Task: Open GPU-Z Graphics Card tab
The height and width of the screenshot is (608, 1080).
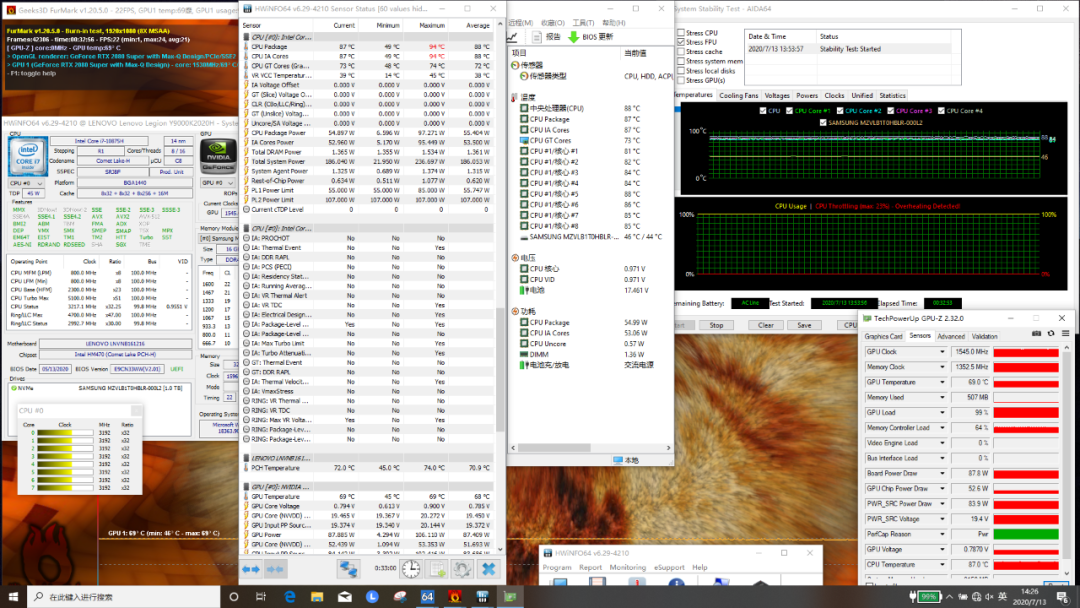Action: 883,337
